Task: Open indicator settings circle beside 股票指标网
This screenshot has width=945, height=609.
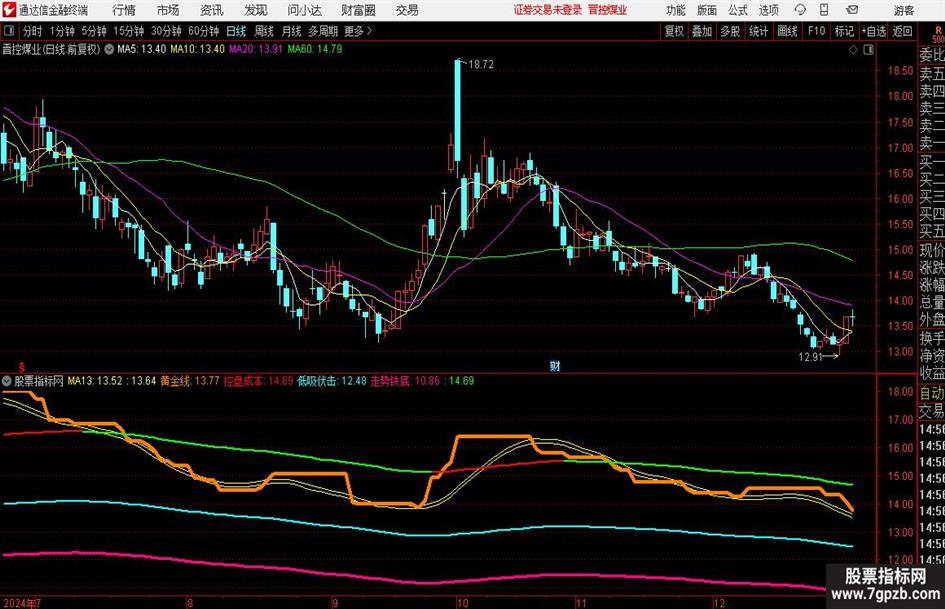Action: [x=7, y=381]
